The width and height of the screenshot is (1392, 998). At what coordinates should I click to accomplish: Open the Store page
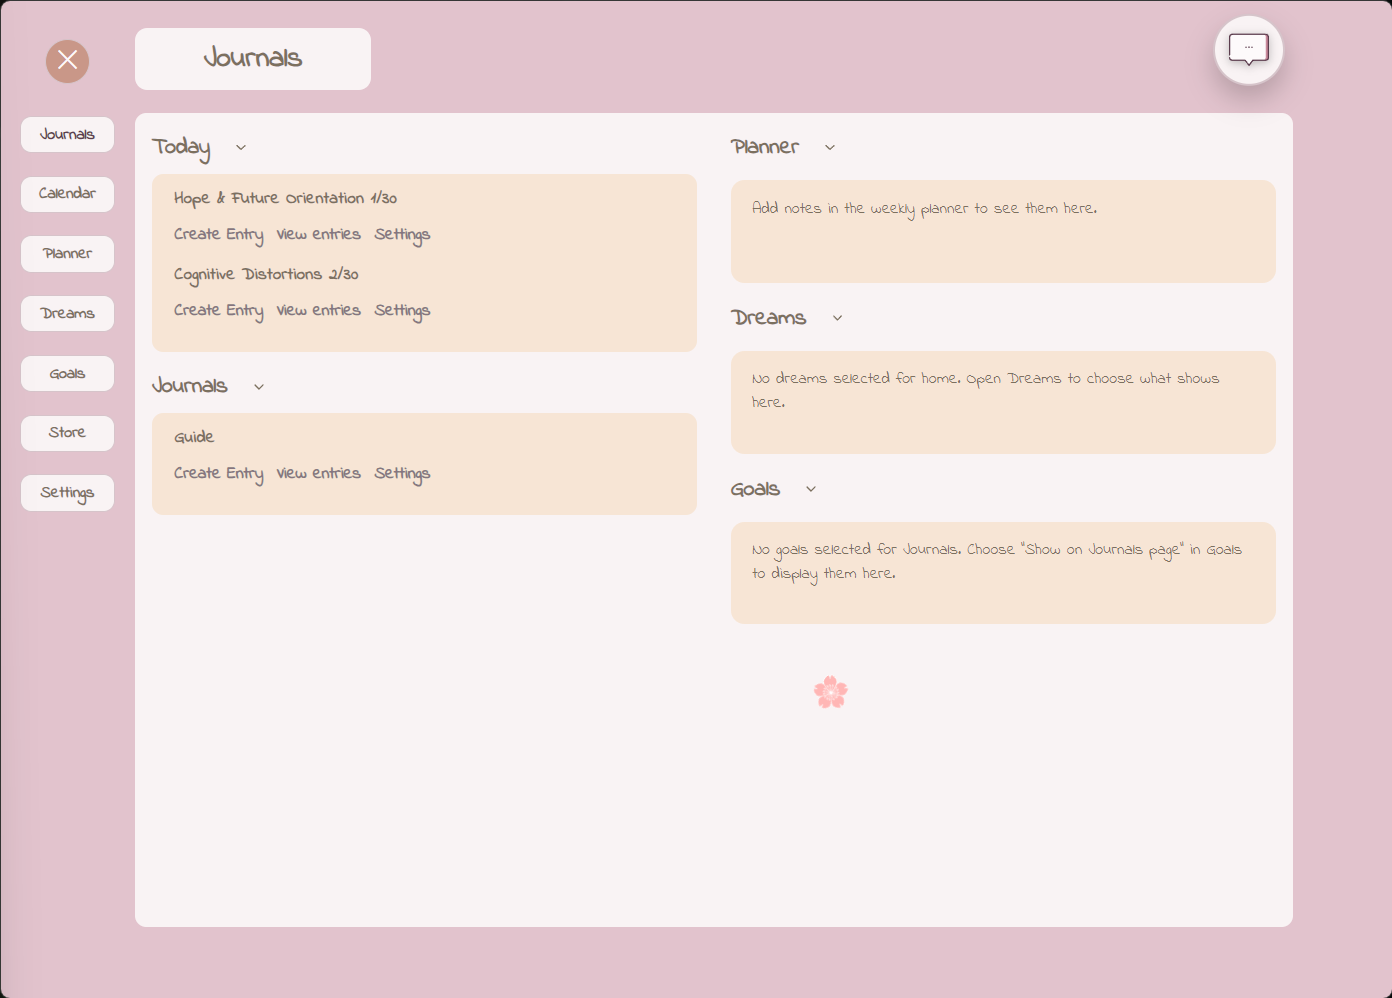pyautogui.click(x=67, y=432)
